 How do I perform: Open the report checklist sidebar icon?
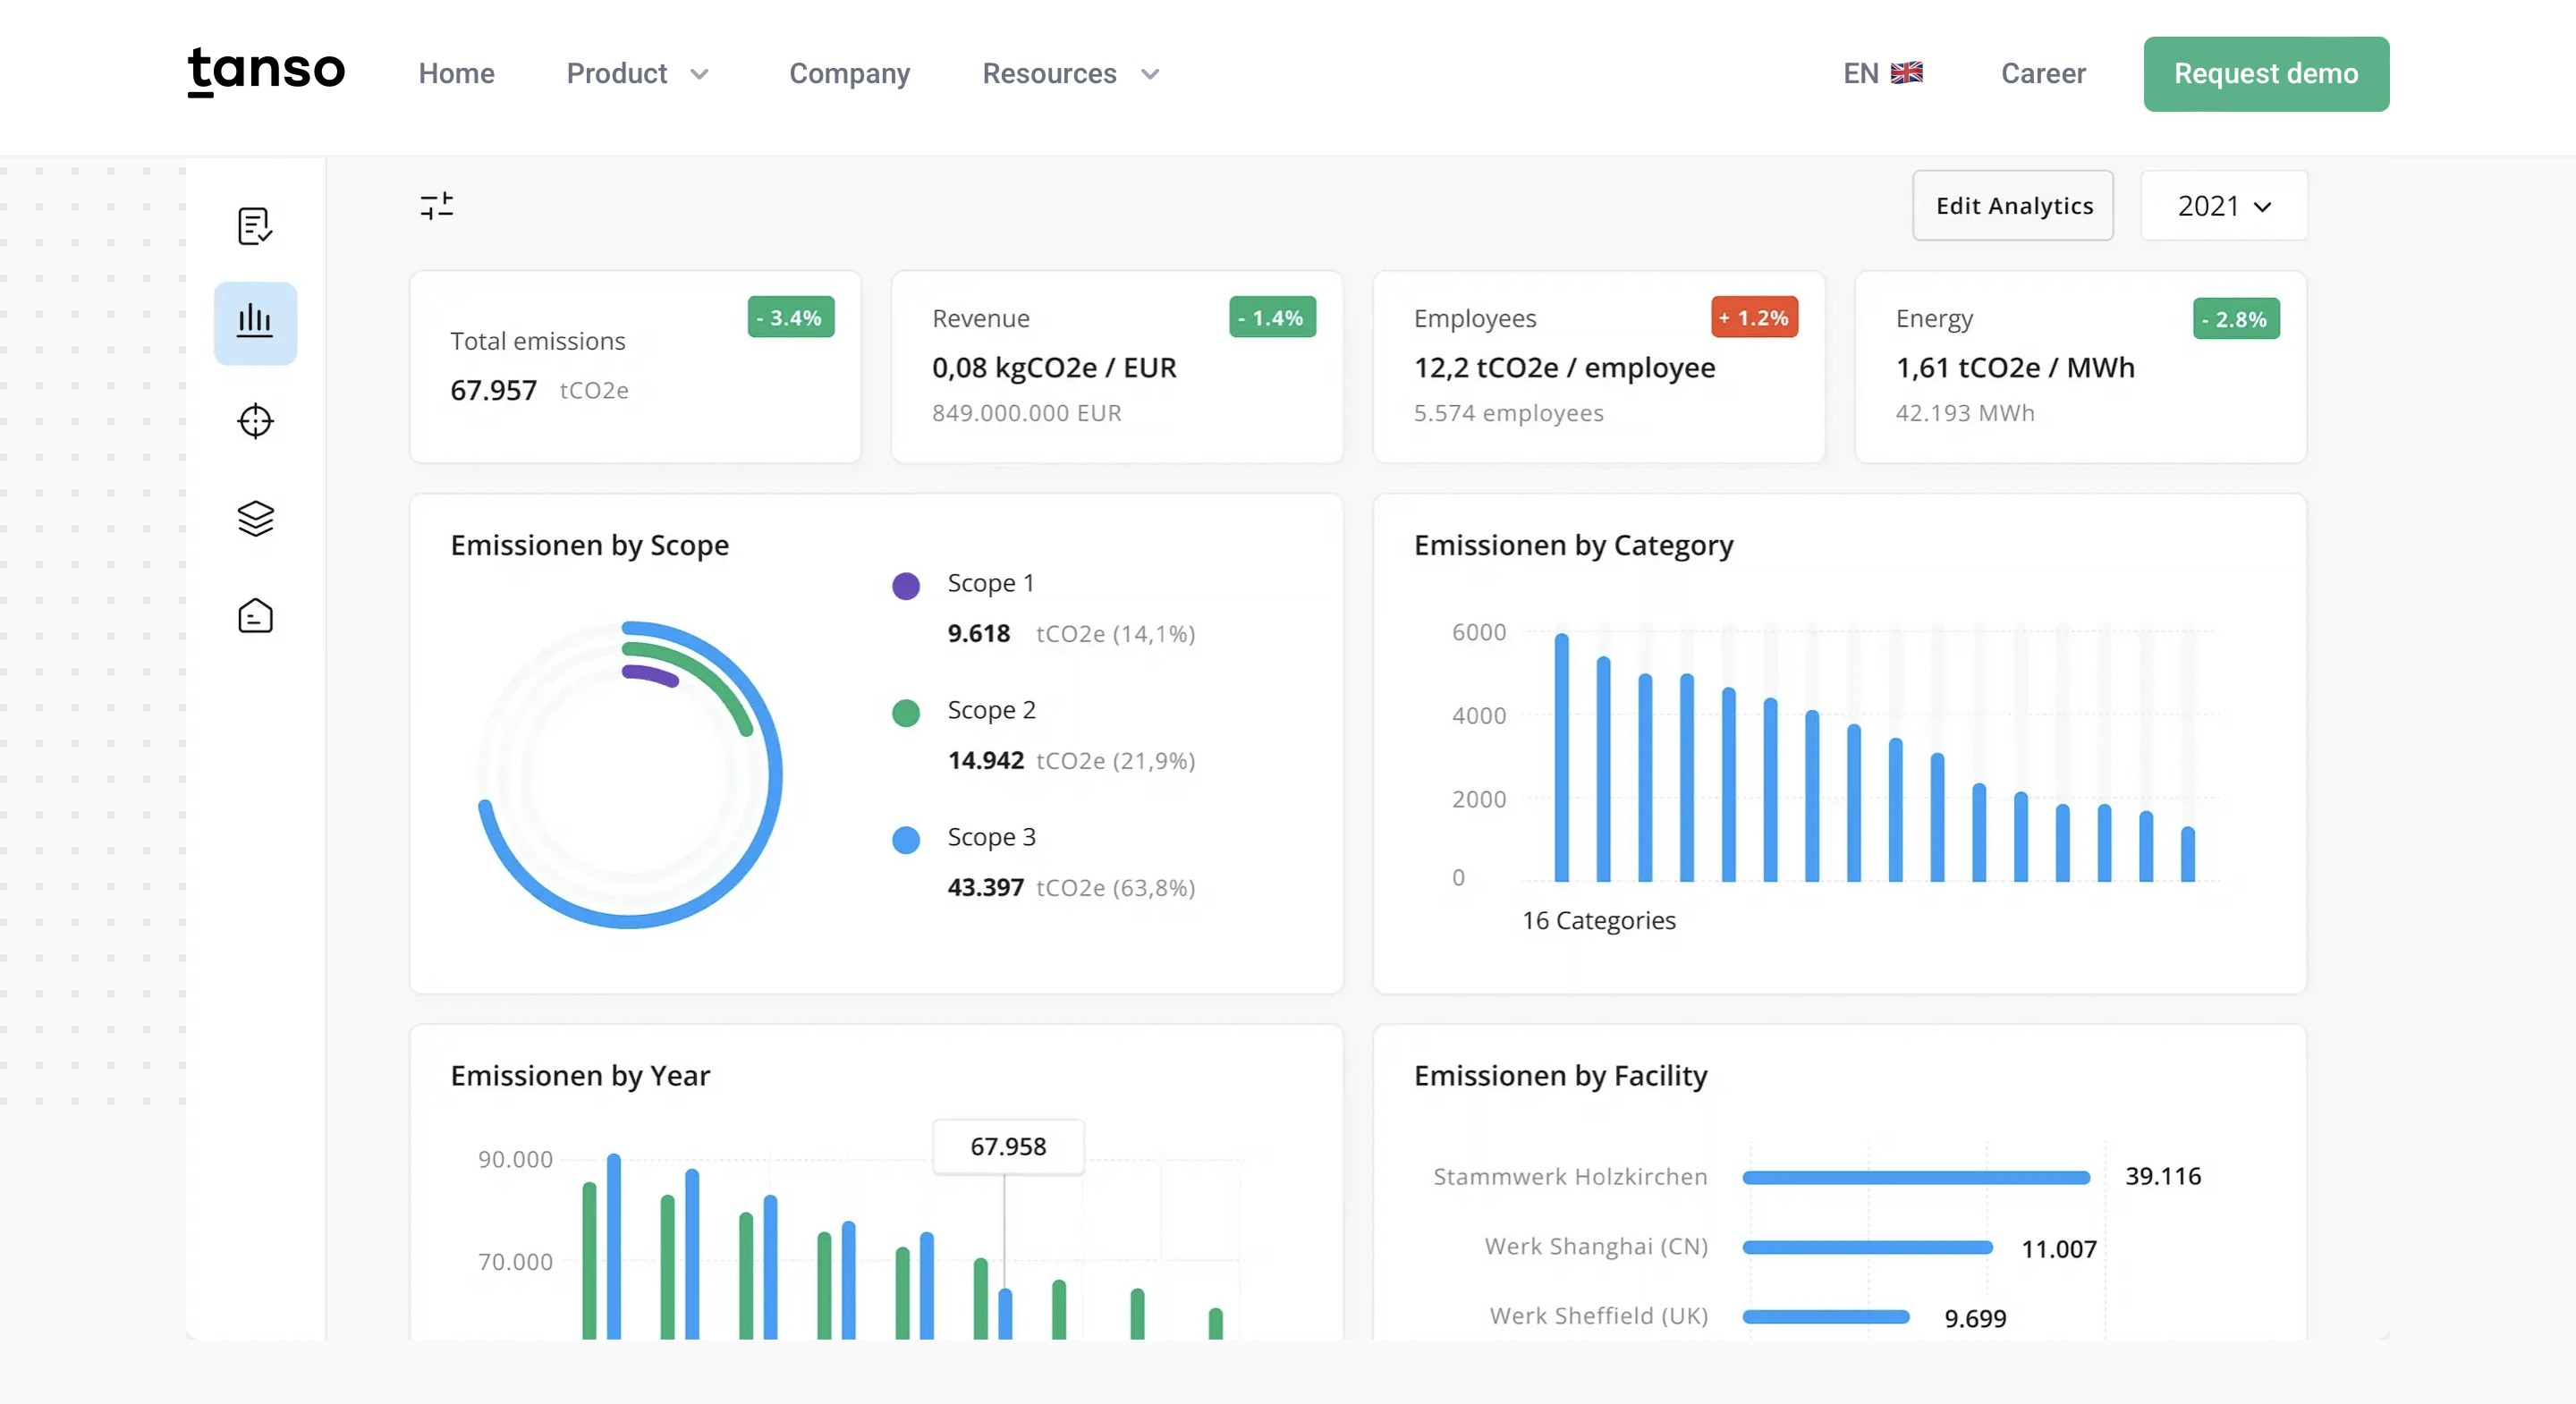pyautogui.click(x=255, y=226)
